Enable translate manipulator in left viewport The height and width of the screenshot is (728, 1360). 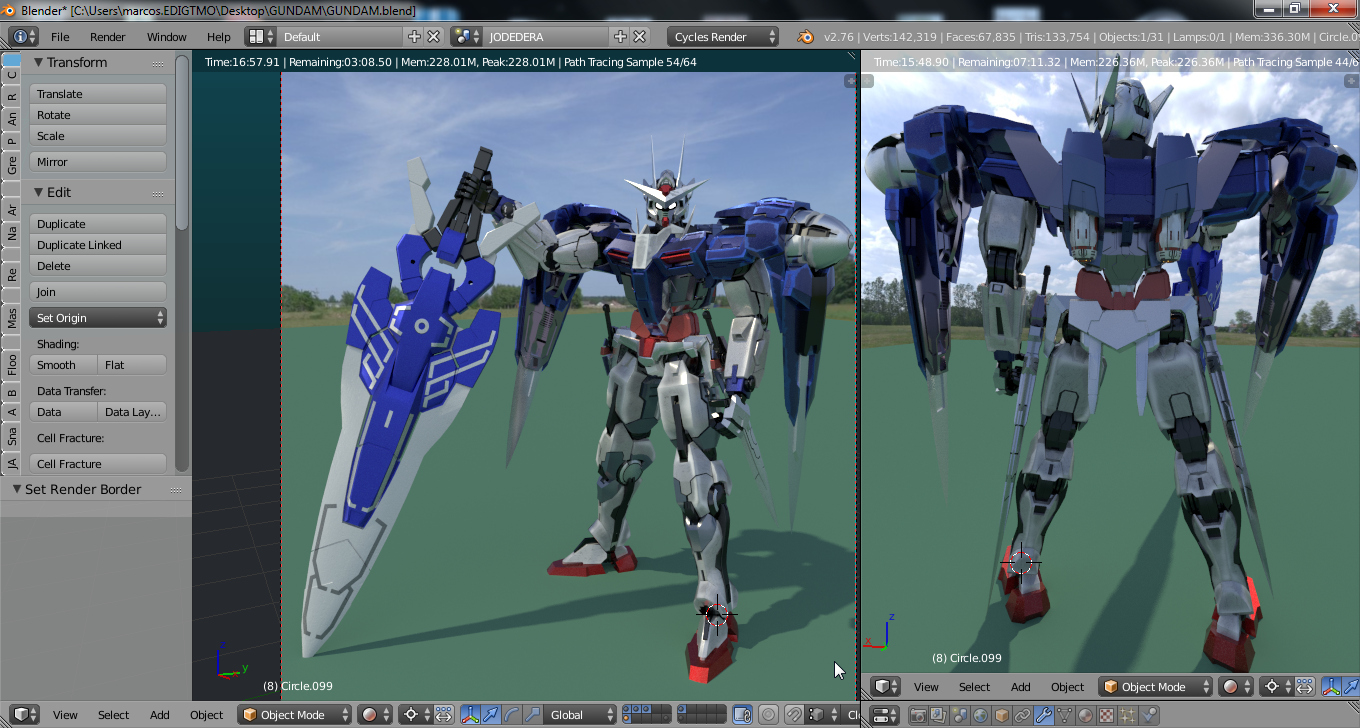pos(491,715)
